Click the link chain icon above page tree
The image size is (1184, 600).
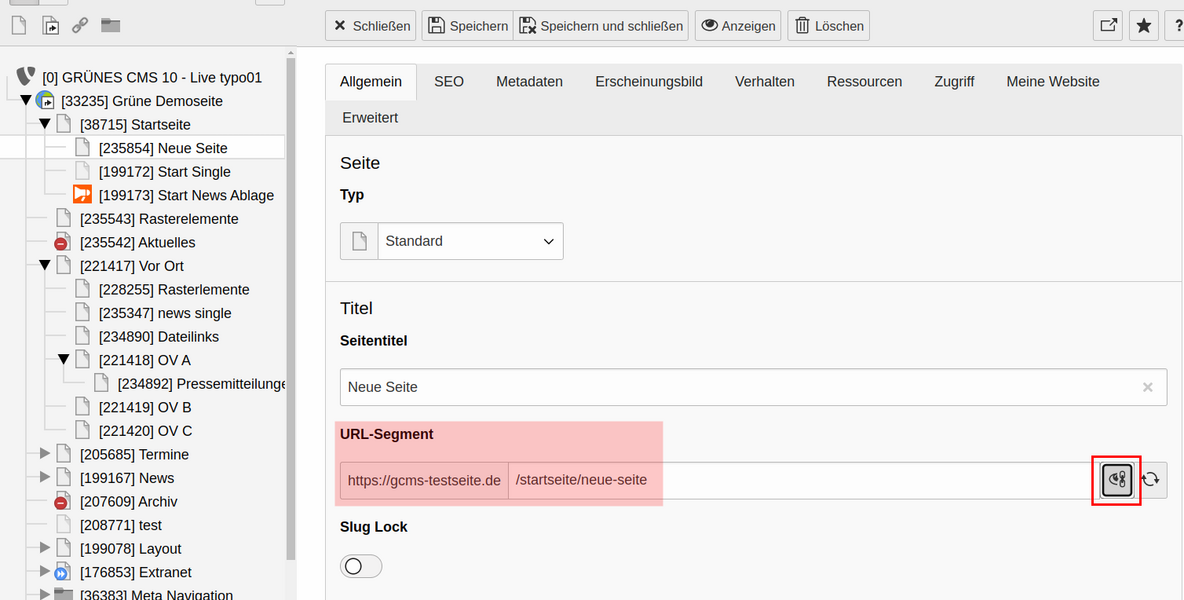[x=80, y=26]
